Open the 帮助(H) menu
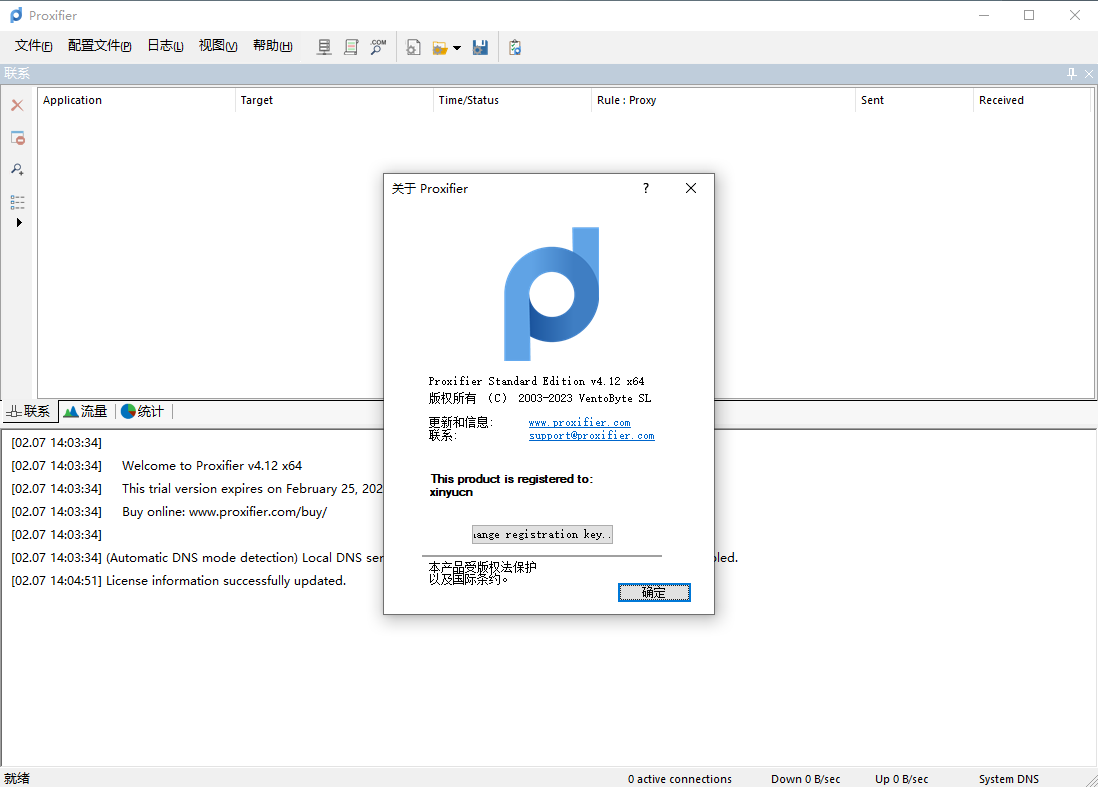Screen dimensions: 1098x787 tap(272, 46)
